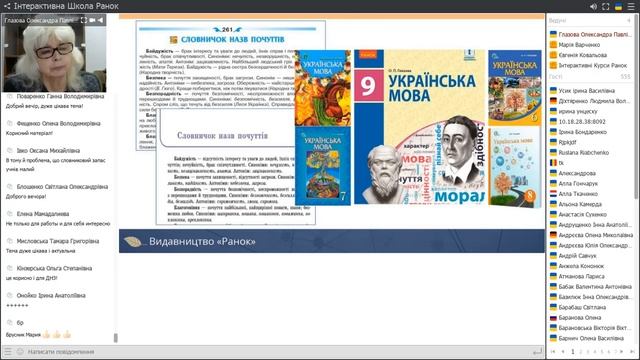Click guest count 555 label

click(625, 77)
